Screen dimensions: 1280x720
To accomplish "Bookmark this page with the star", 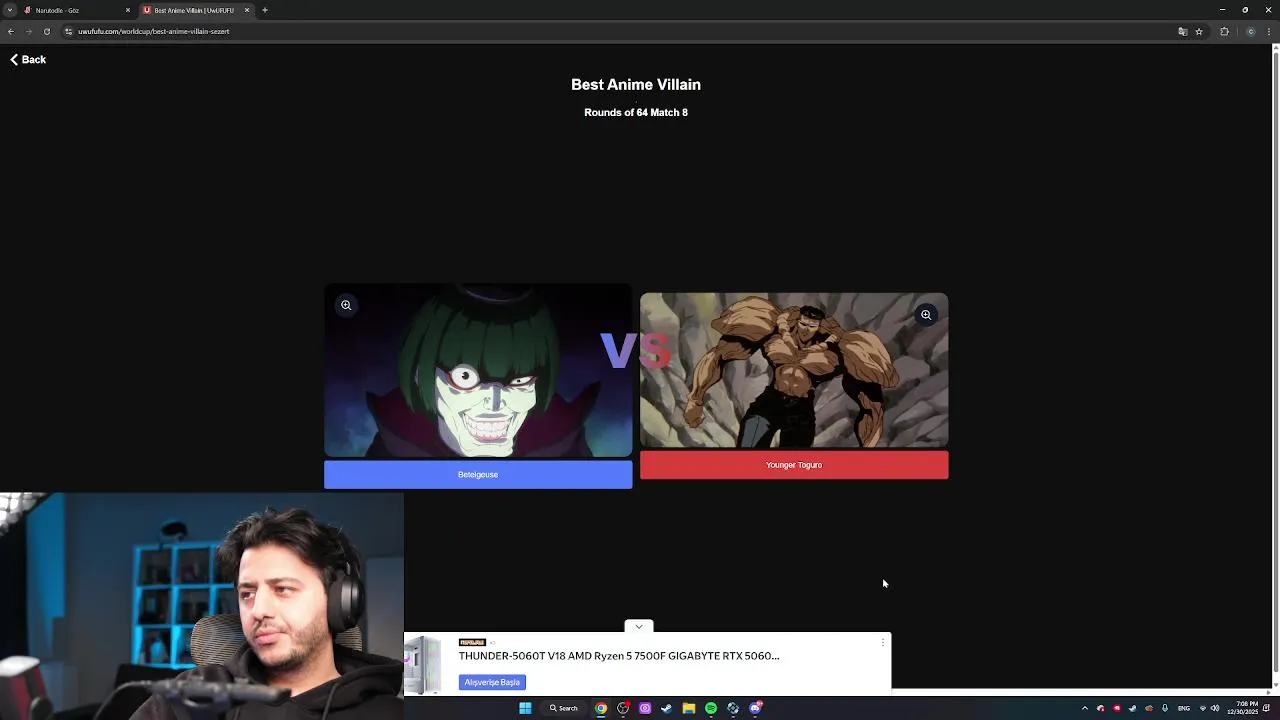I will tap(1199, 31).
